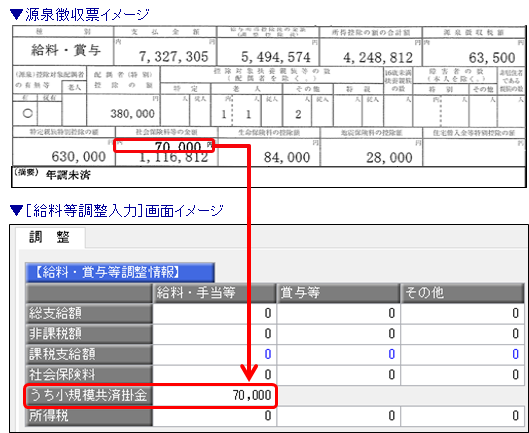Click the 課税支給額 row label
529x433 pixels.
click(x=89, y=354)
